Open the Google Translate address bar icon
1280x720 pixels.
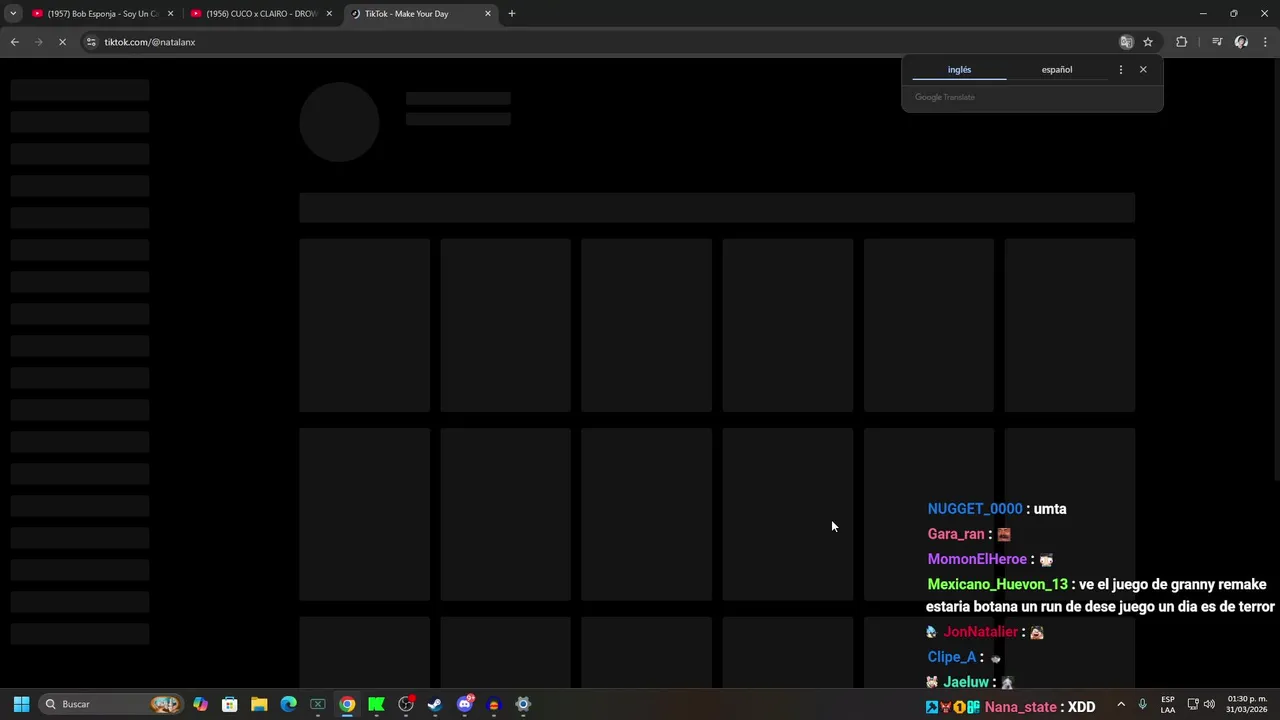click(1126, 42)
